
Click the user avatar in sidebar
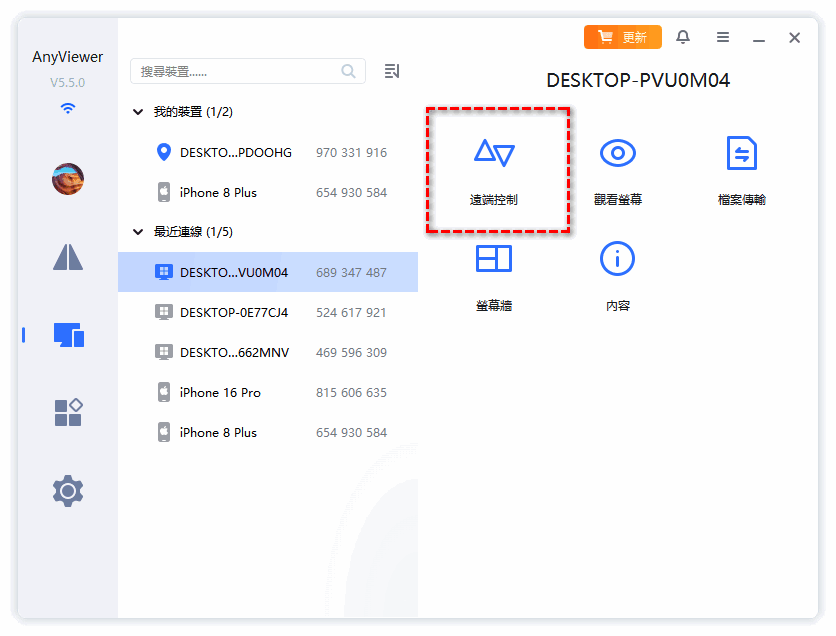68,179
